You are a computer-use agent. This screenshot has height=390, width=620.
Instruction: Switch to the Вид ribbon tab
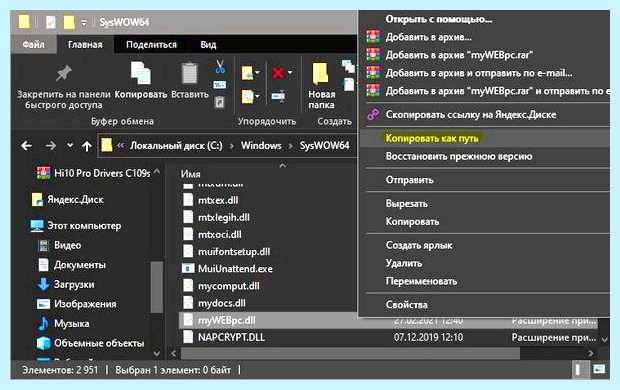pyautogui.click(x=208, y=45)
